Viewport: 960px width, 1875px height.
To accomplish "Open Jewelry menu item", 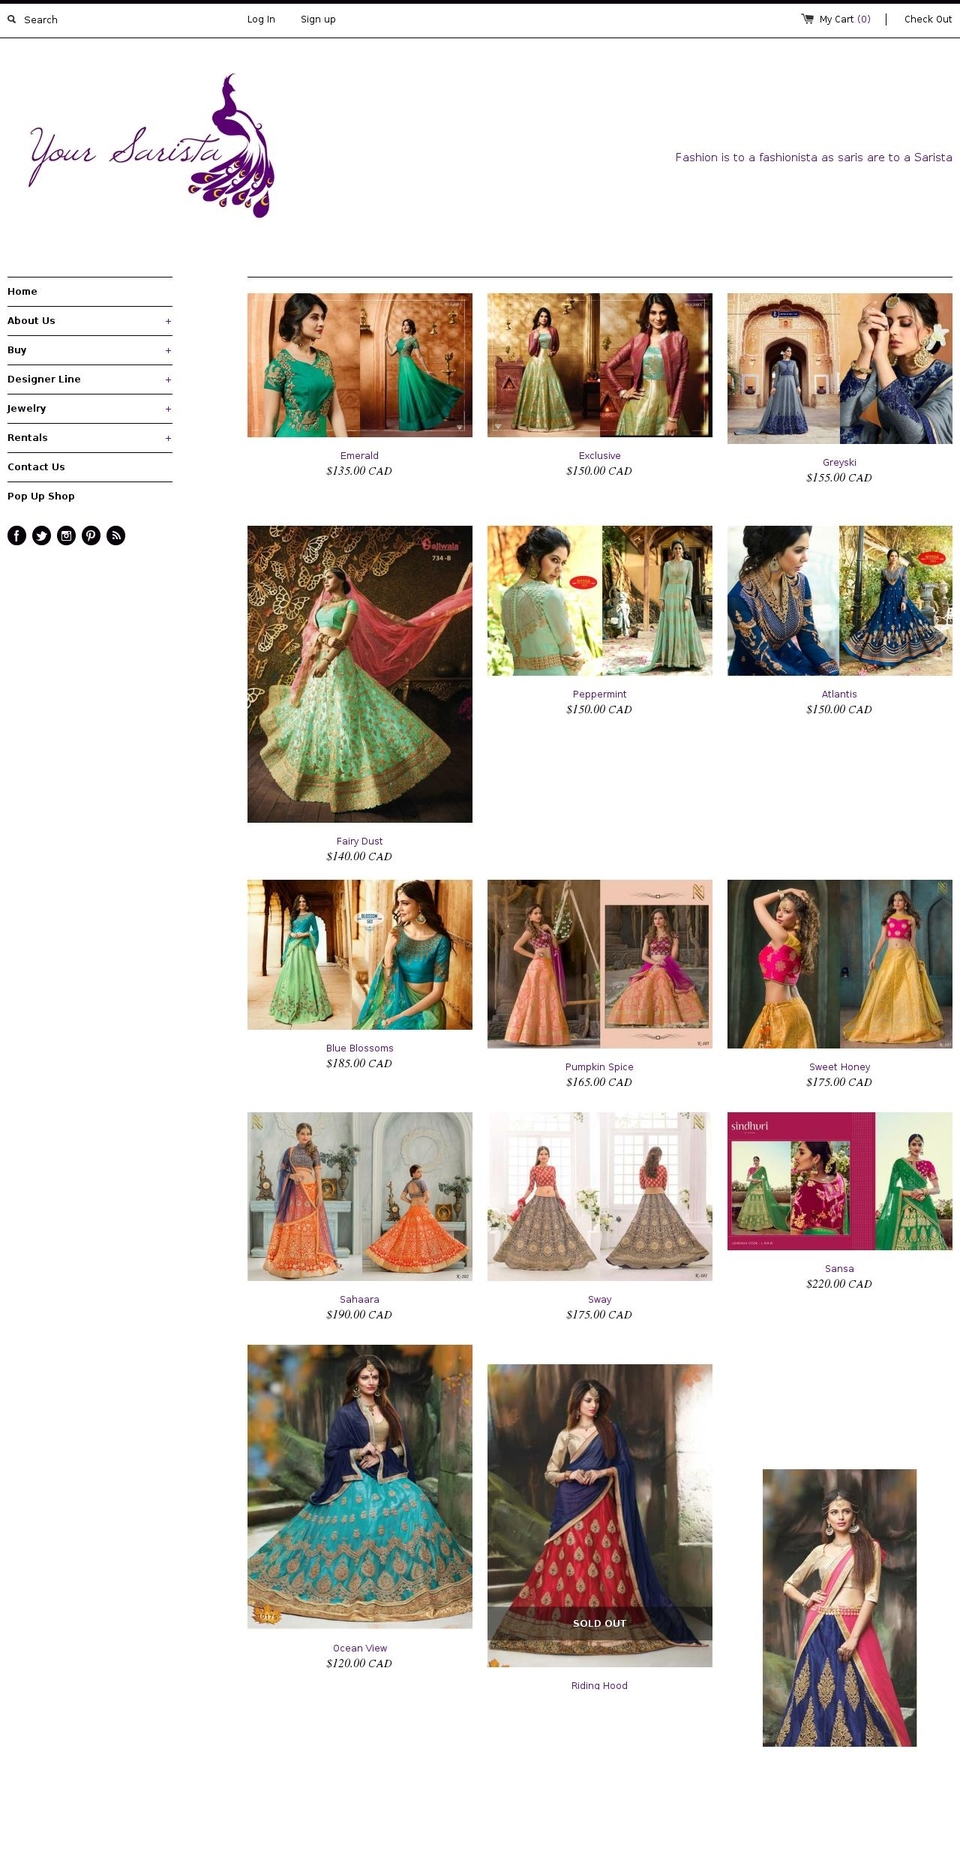I will tap(27, 408).
